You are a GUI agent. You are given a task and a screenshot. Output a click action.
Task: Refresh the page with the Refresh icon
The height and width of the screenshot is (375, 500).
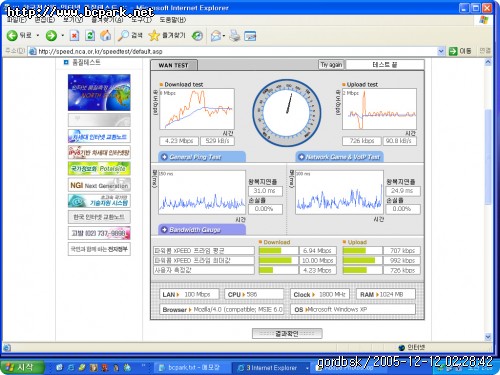[90, 35]
